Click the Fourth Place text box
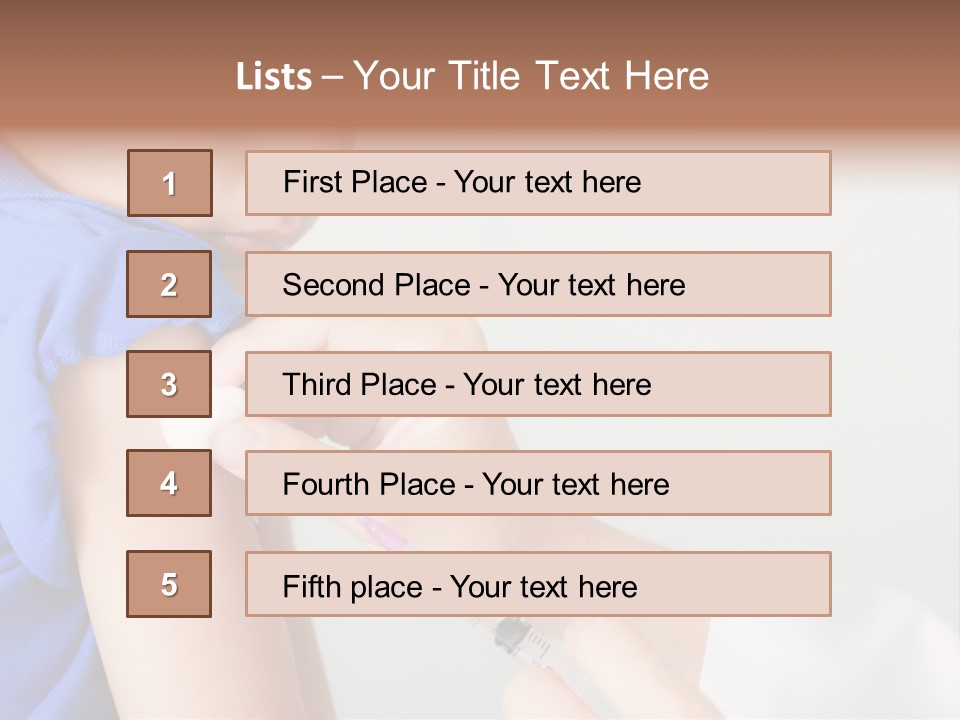The width and height of the screenshot is (960, 720). (538, 484)
